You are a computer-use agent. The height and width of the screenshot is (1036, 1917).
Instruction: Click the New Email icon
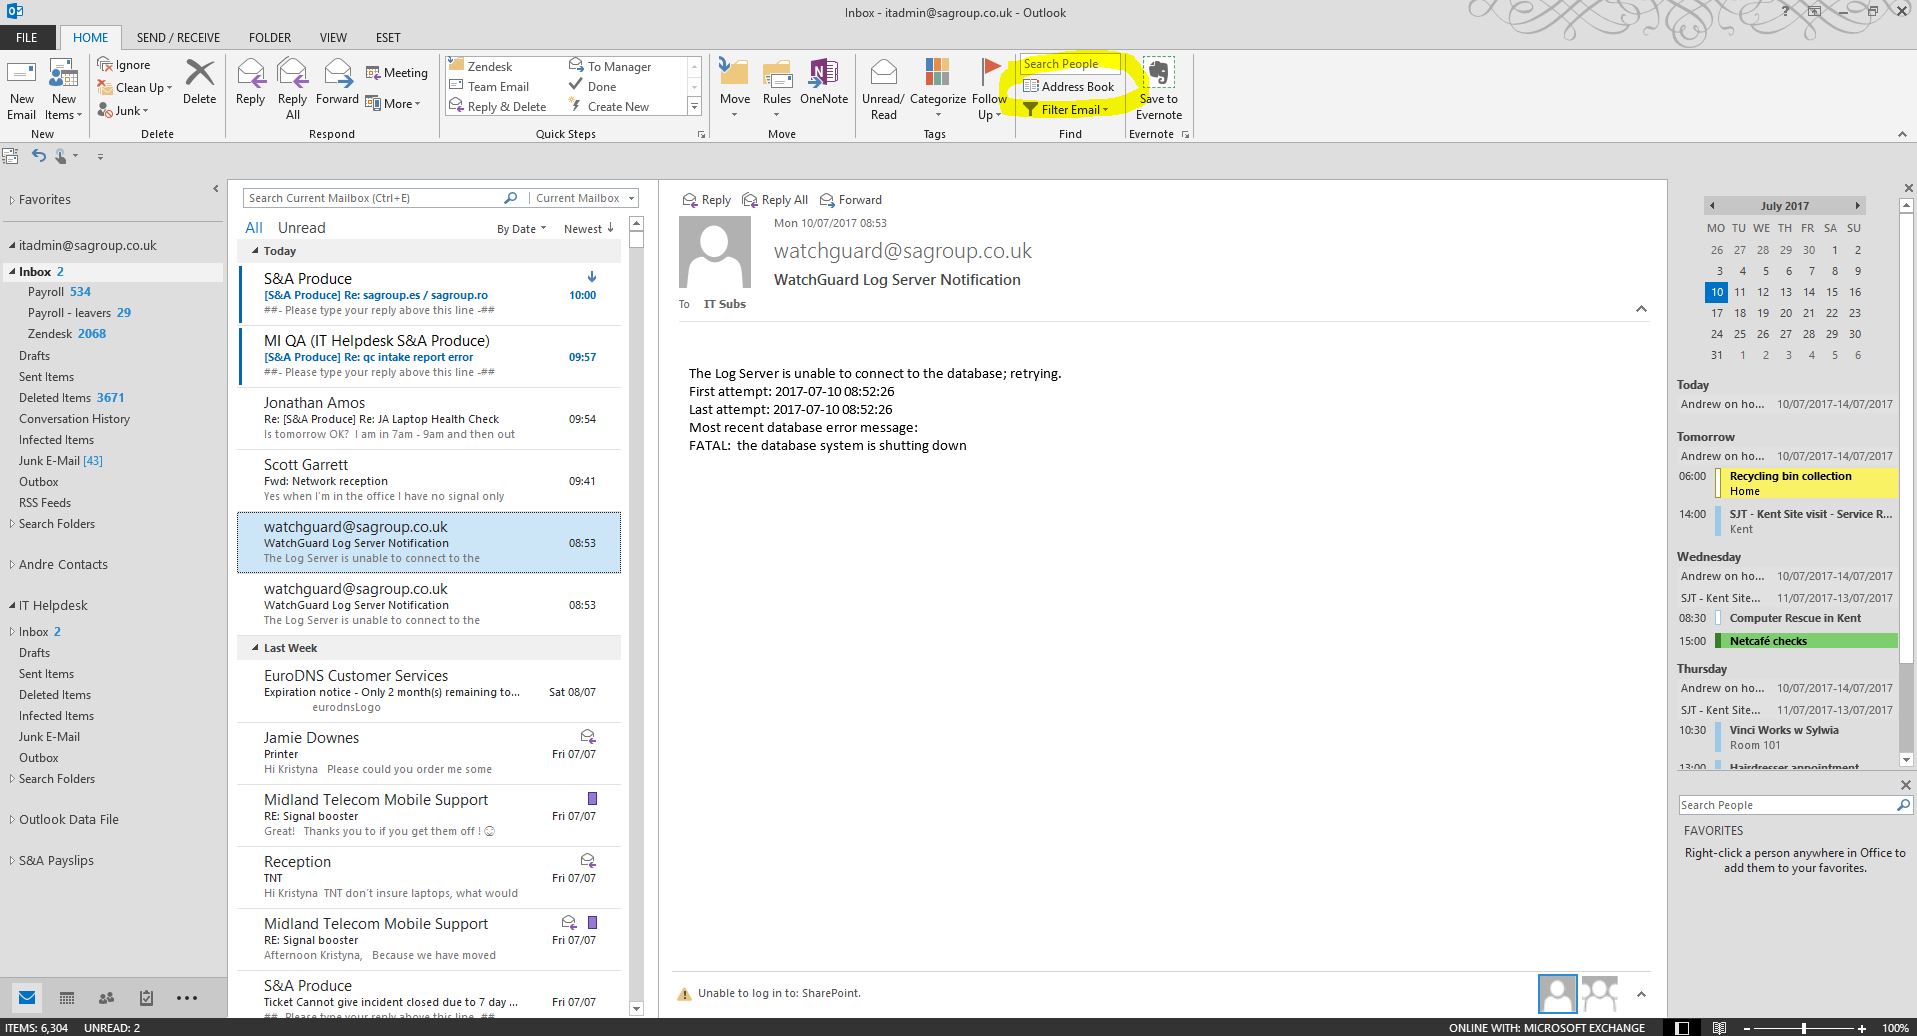(21, 88)
